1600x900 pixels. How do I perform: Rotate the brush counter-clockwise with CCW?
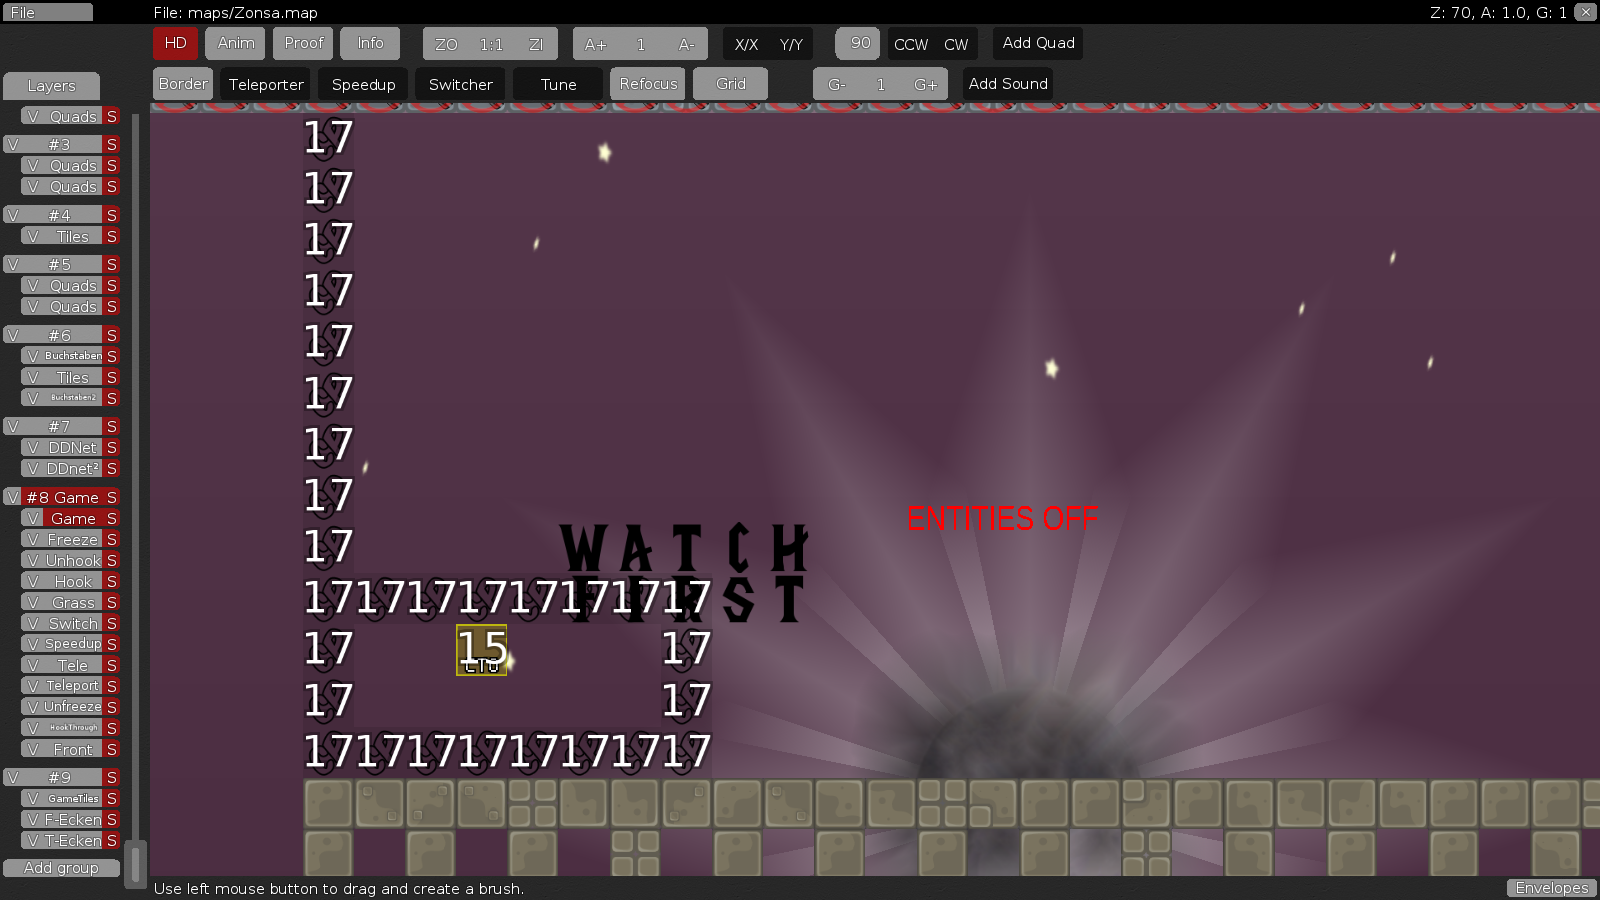(x=911, y=44)
